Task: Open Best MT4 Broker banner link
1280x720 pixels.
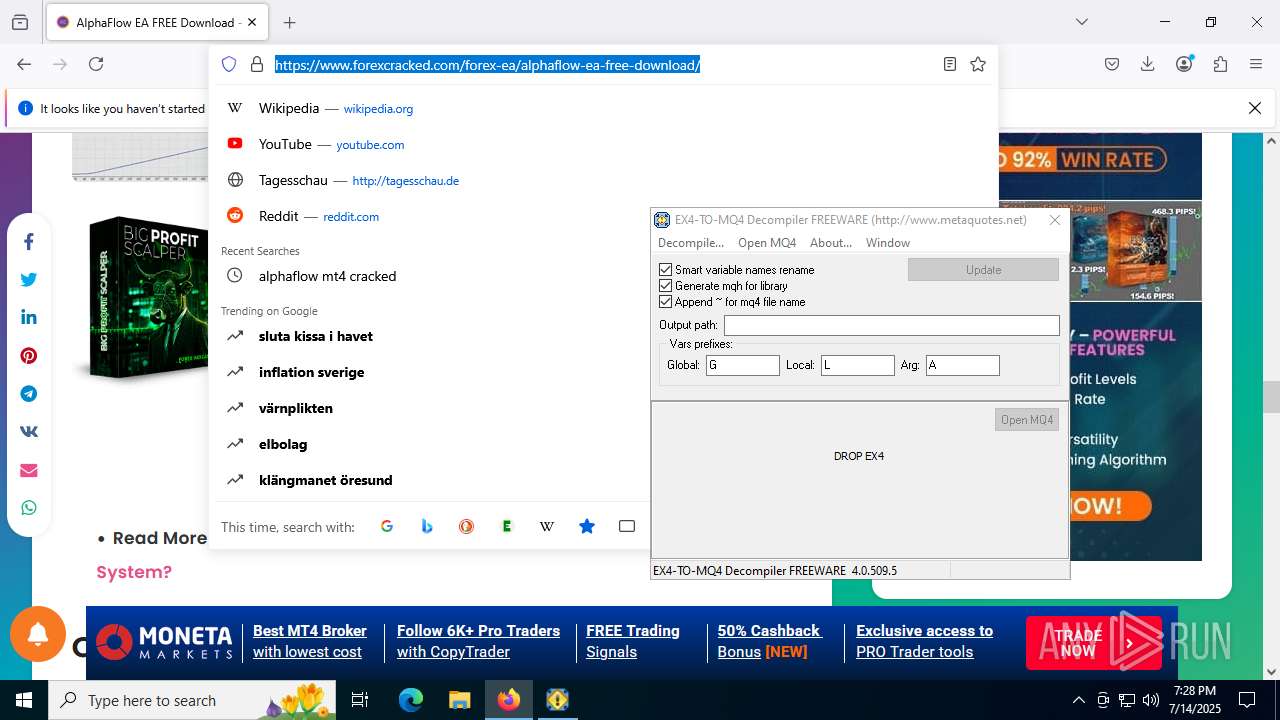Action: tap(310, 641)
